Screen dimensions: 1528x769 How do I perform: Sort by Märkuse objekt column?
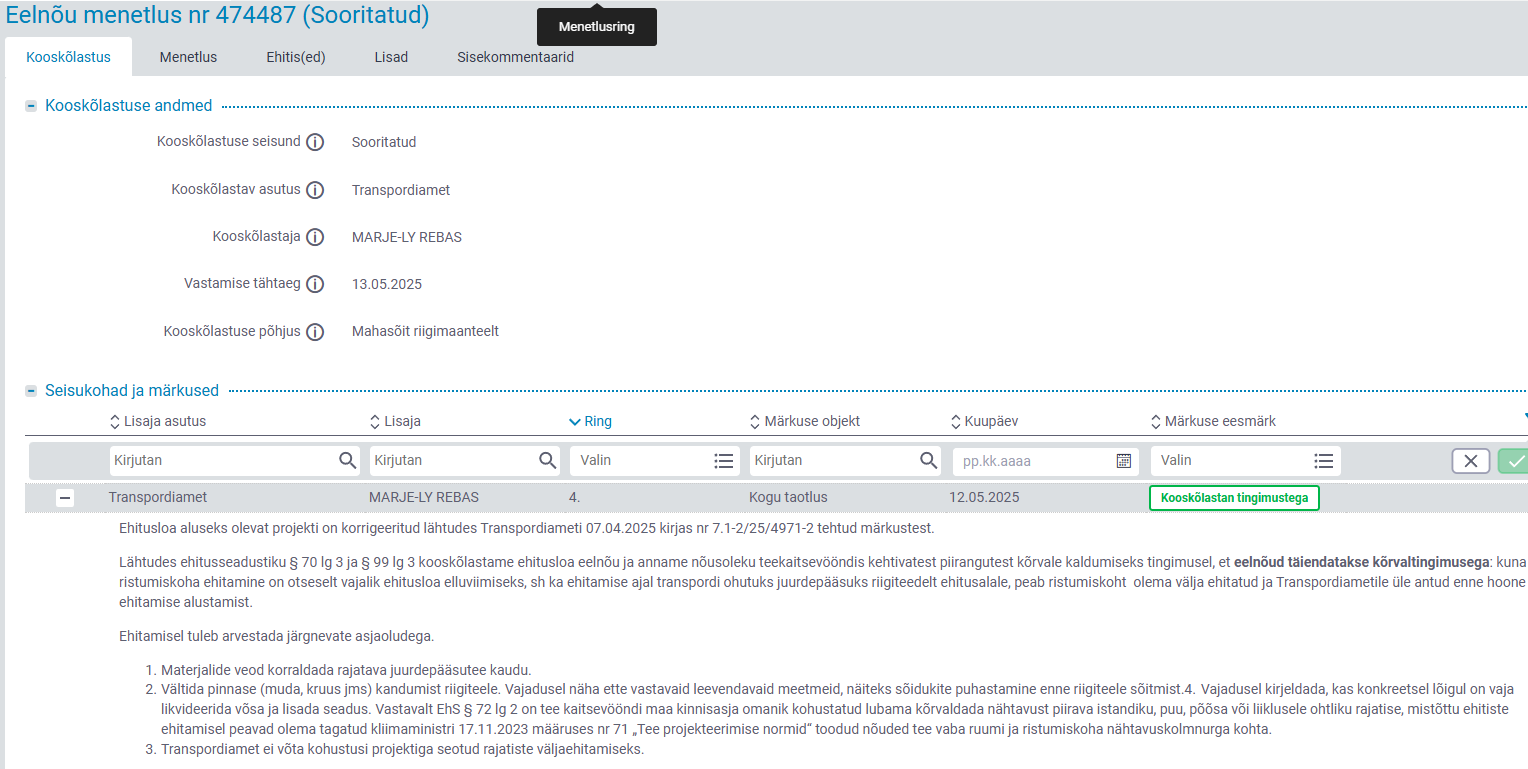(x=805, y=421)
